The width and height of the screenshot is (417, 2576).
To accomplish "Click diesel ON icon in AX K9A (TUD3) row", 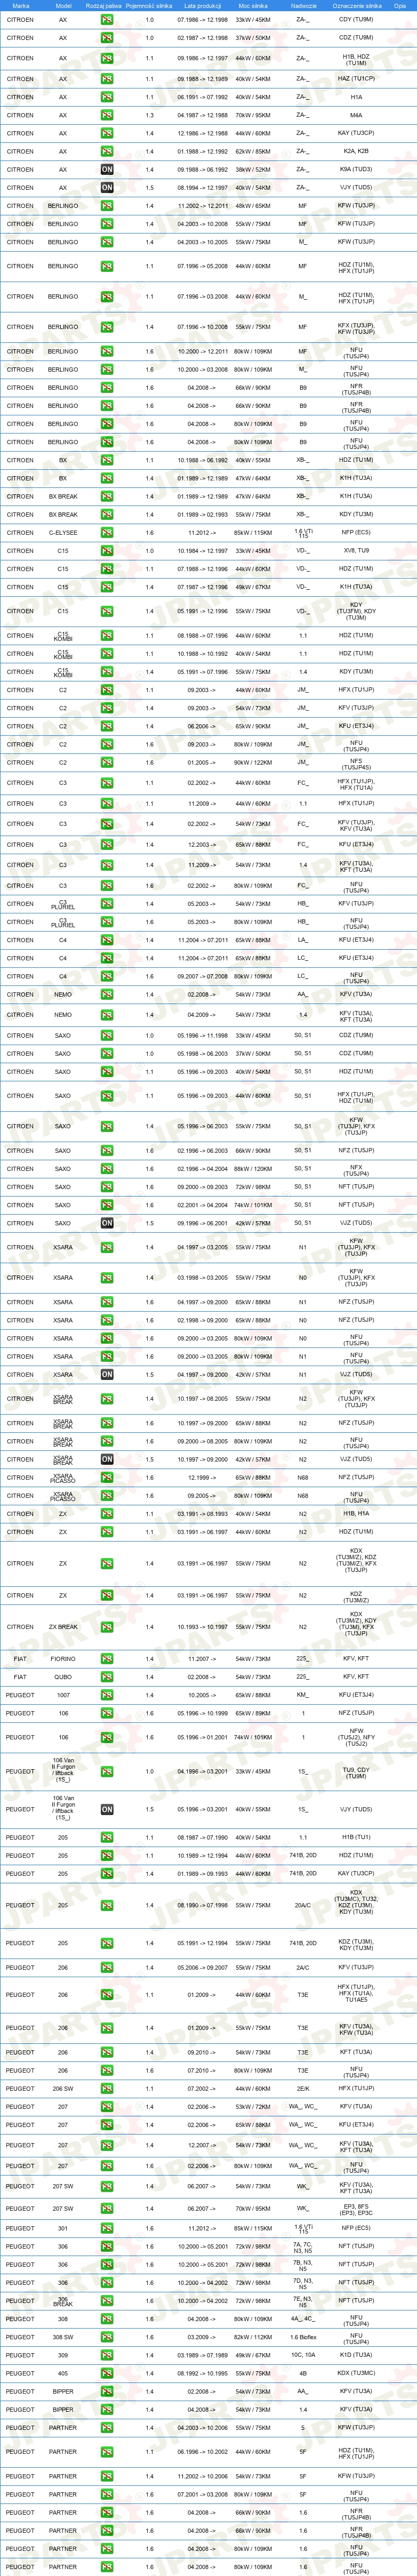I will (107, 170).
